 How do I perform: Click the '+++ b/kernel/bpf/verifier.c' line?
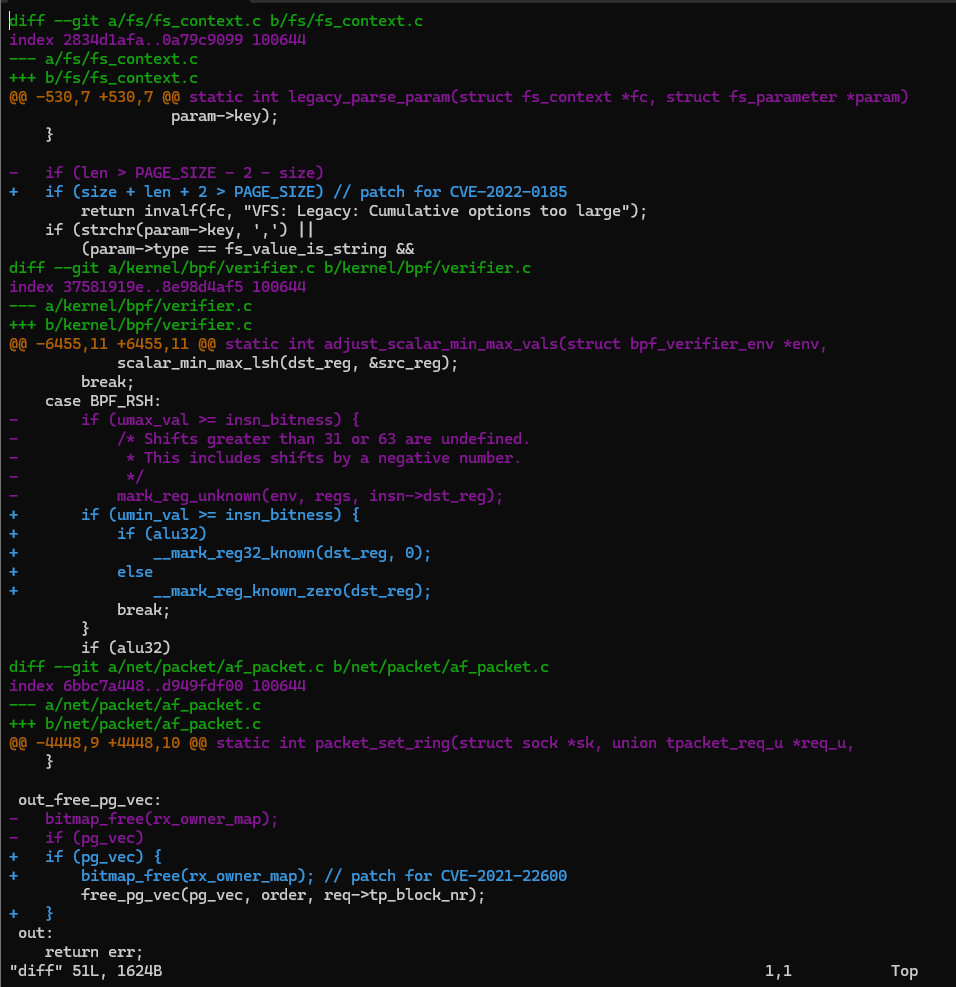(x=130, y=325)
